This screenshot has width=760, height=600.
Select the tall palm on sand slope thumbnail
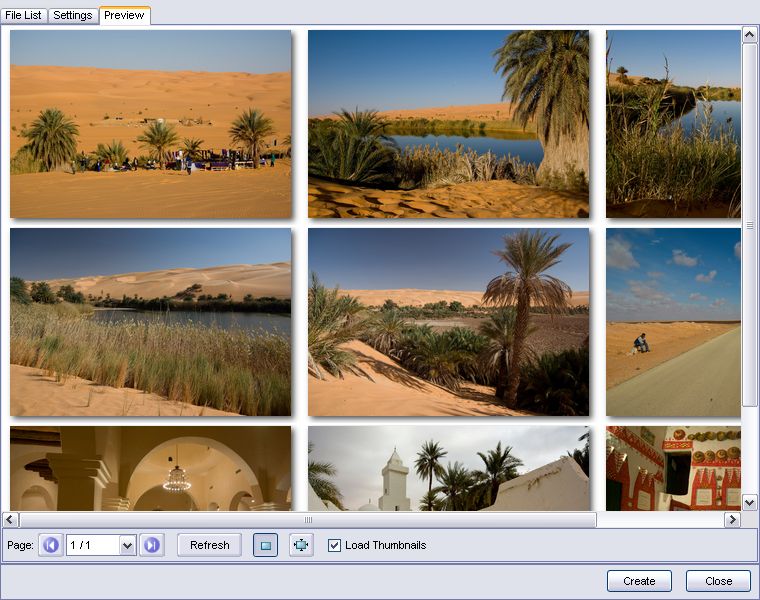click(448, 322)
